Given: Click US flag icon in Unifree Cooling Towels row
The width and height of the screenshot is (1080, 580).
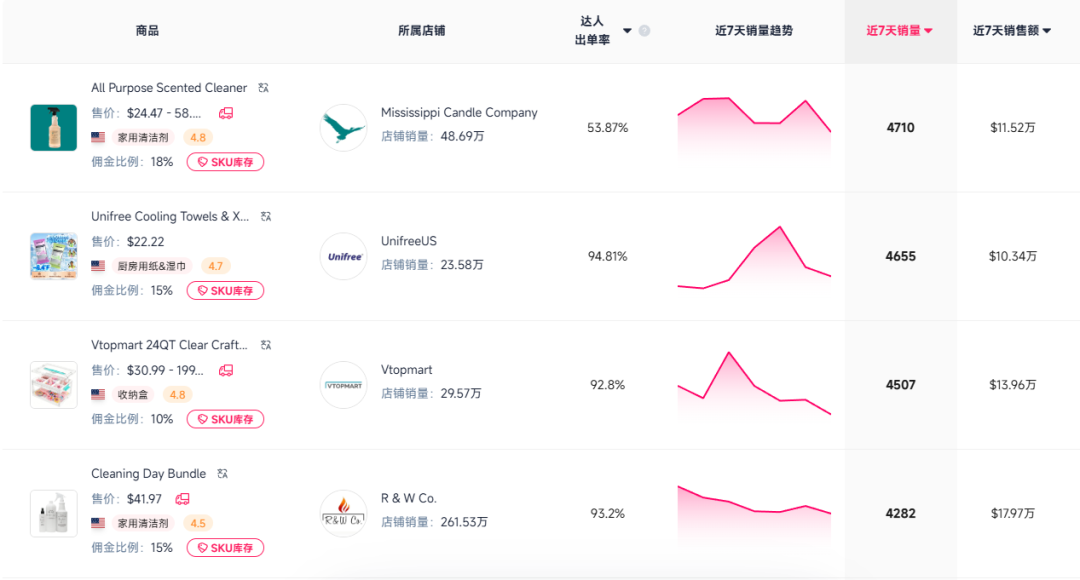Looking at the screenshot, I should [x=98, y=266].
